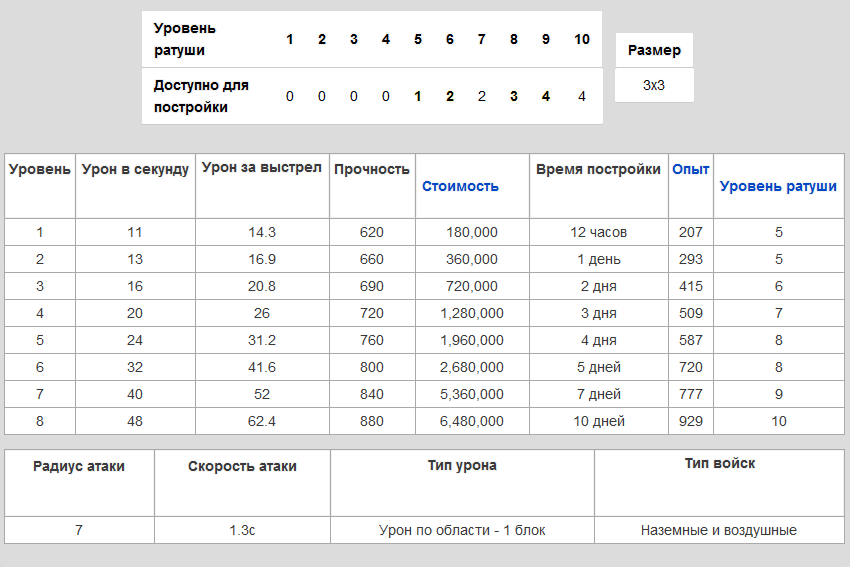Click the blue Опыт header link

click(690, 170)
